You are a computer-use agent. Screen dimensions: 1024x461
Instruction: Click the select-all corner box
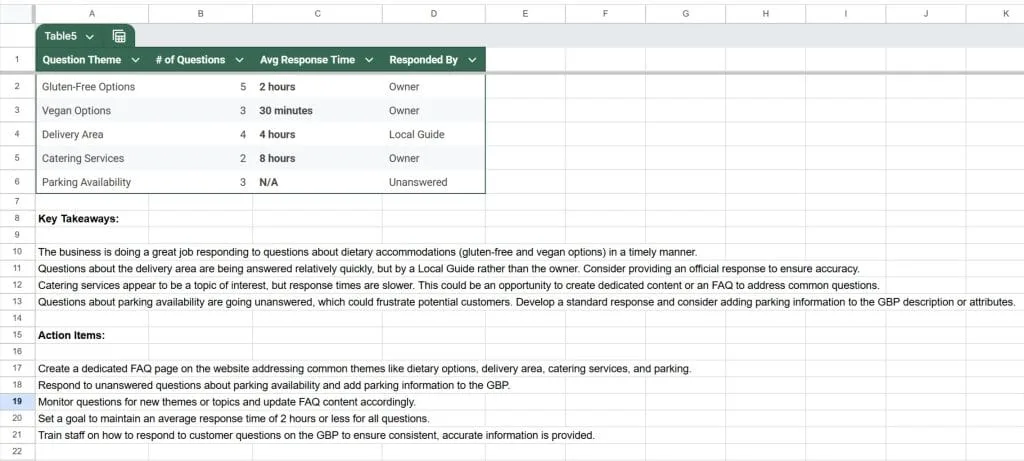pyautogui.click(x=18, y=13)
